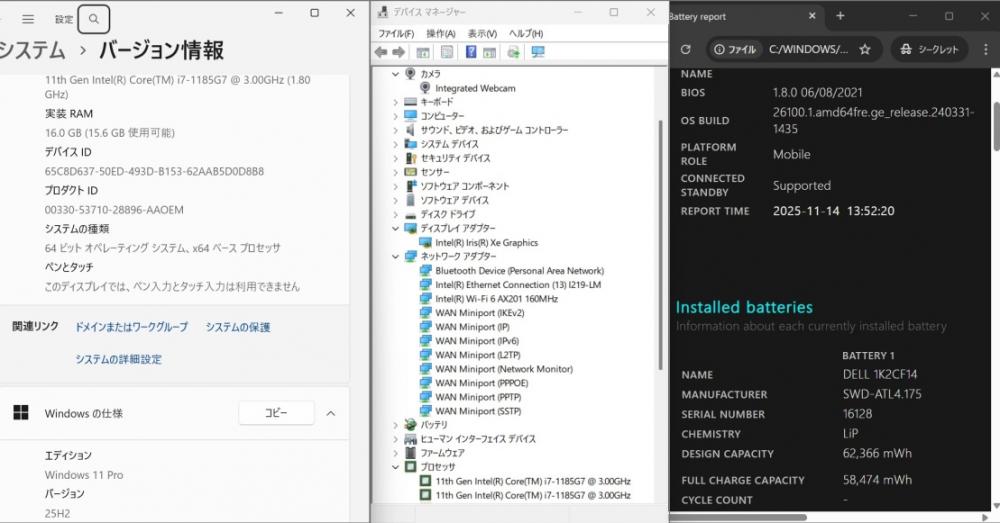The image size is (1000, 523).
Task: Click the ヒューマン インターフェイス デバイス icon
Action: 410,439
